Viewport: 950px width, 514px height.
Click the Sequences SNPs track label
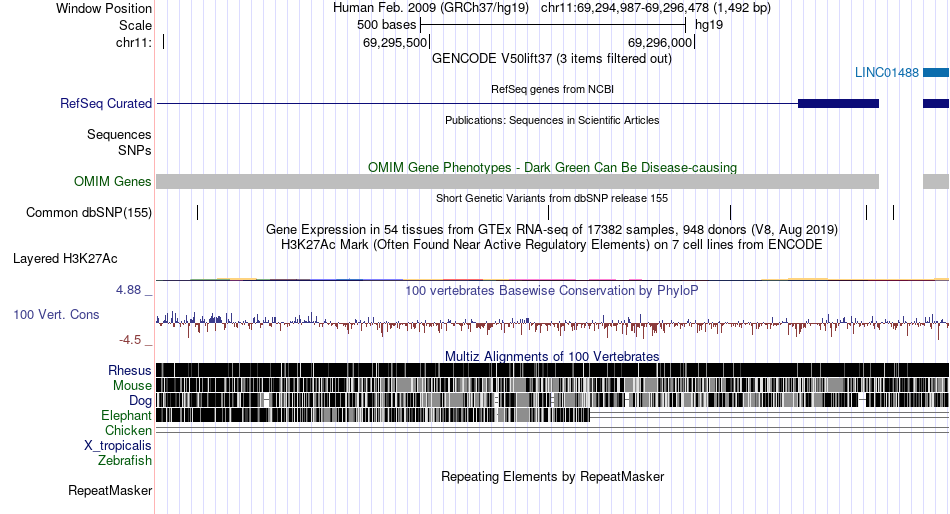point(119,142)
